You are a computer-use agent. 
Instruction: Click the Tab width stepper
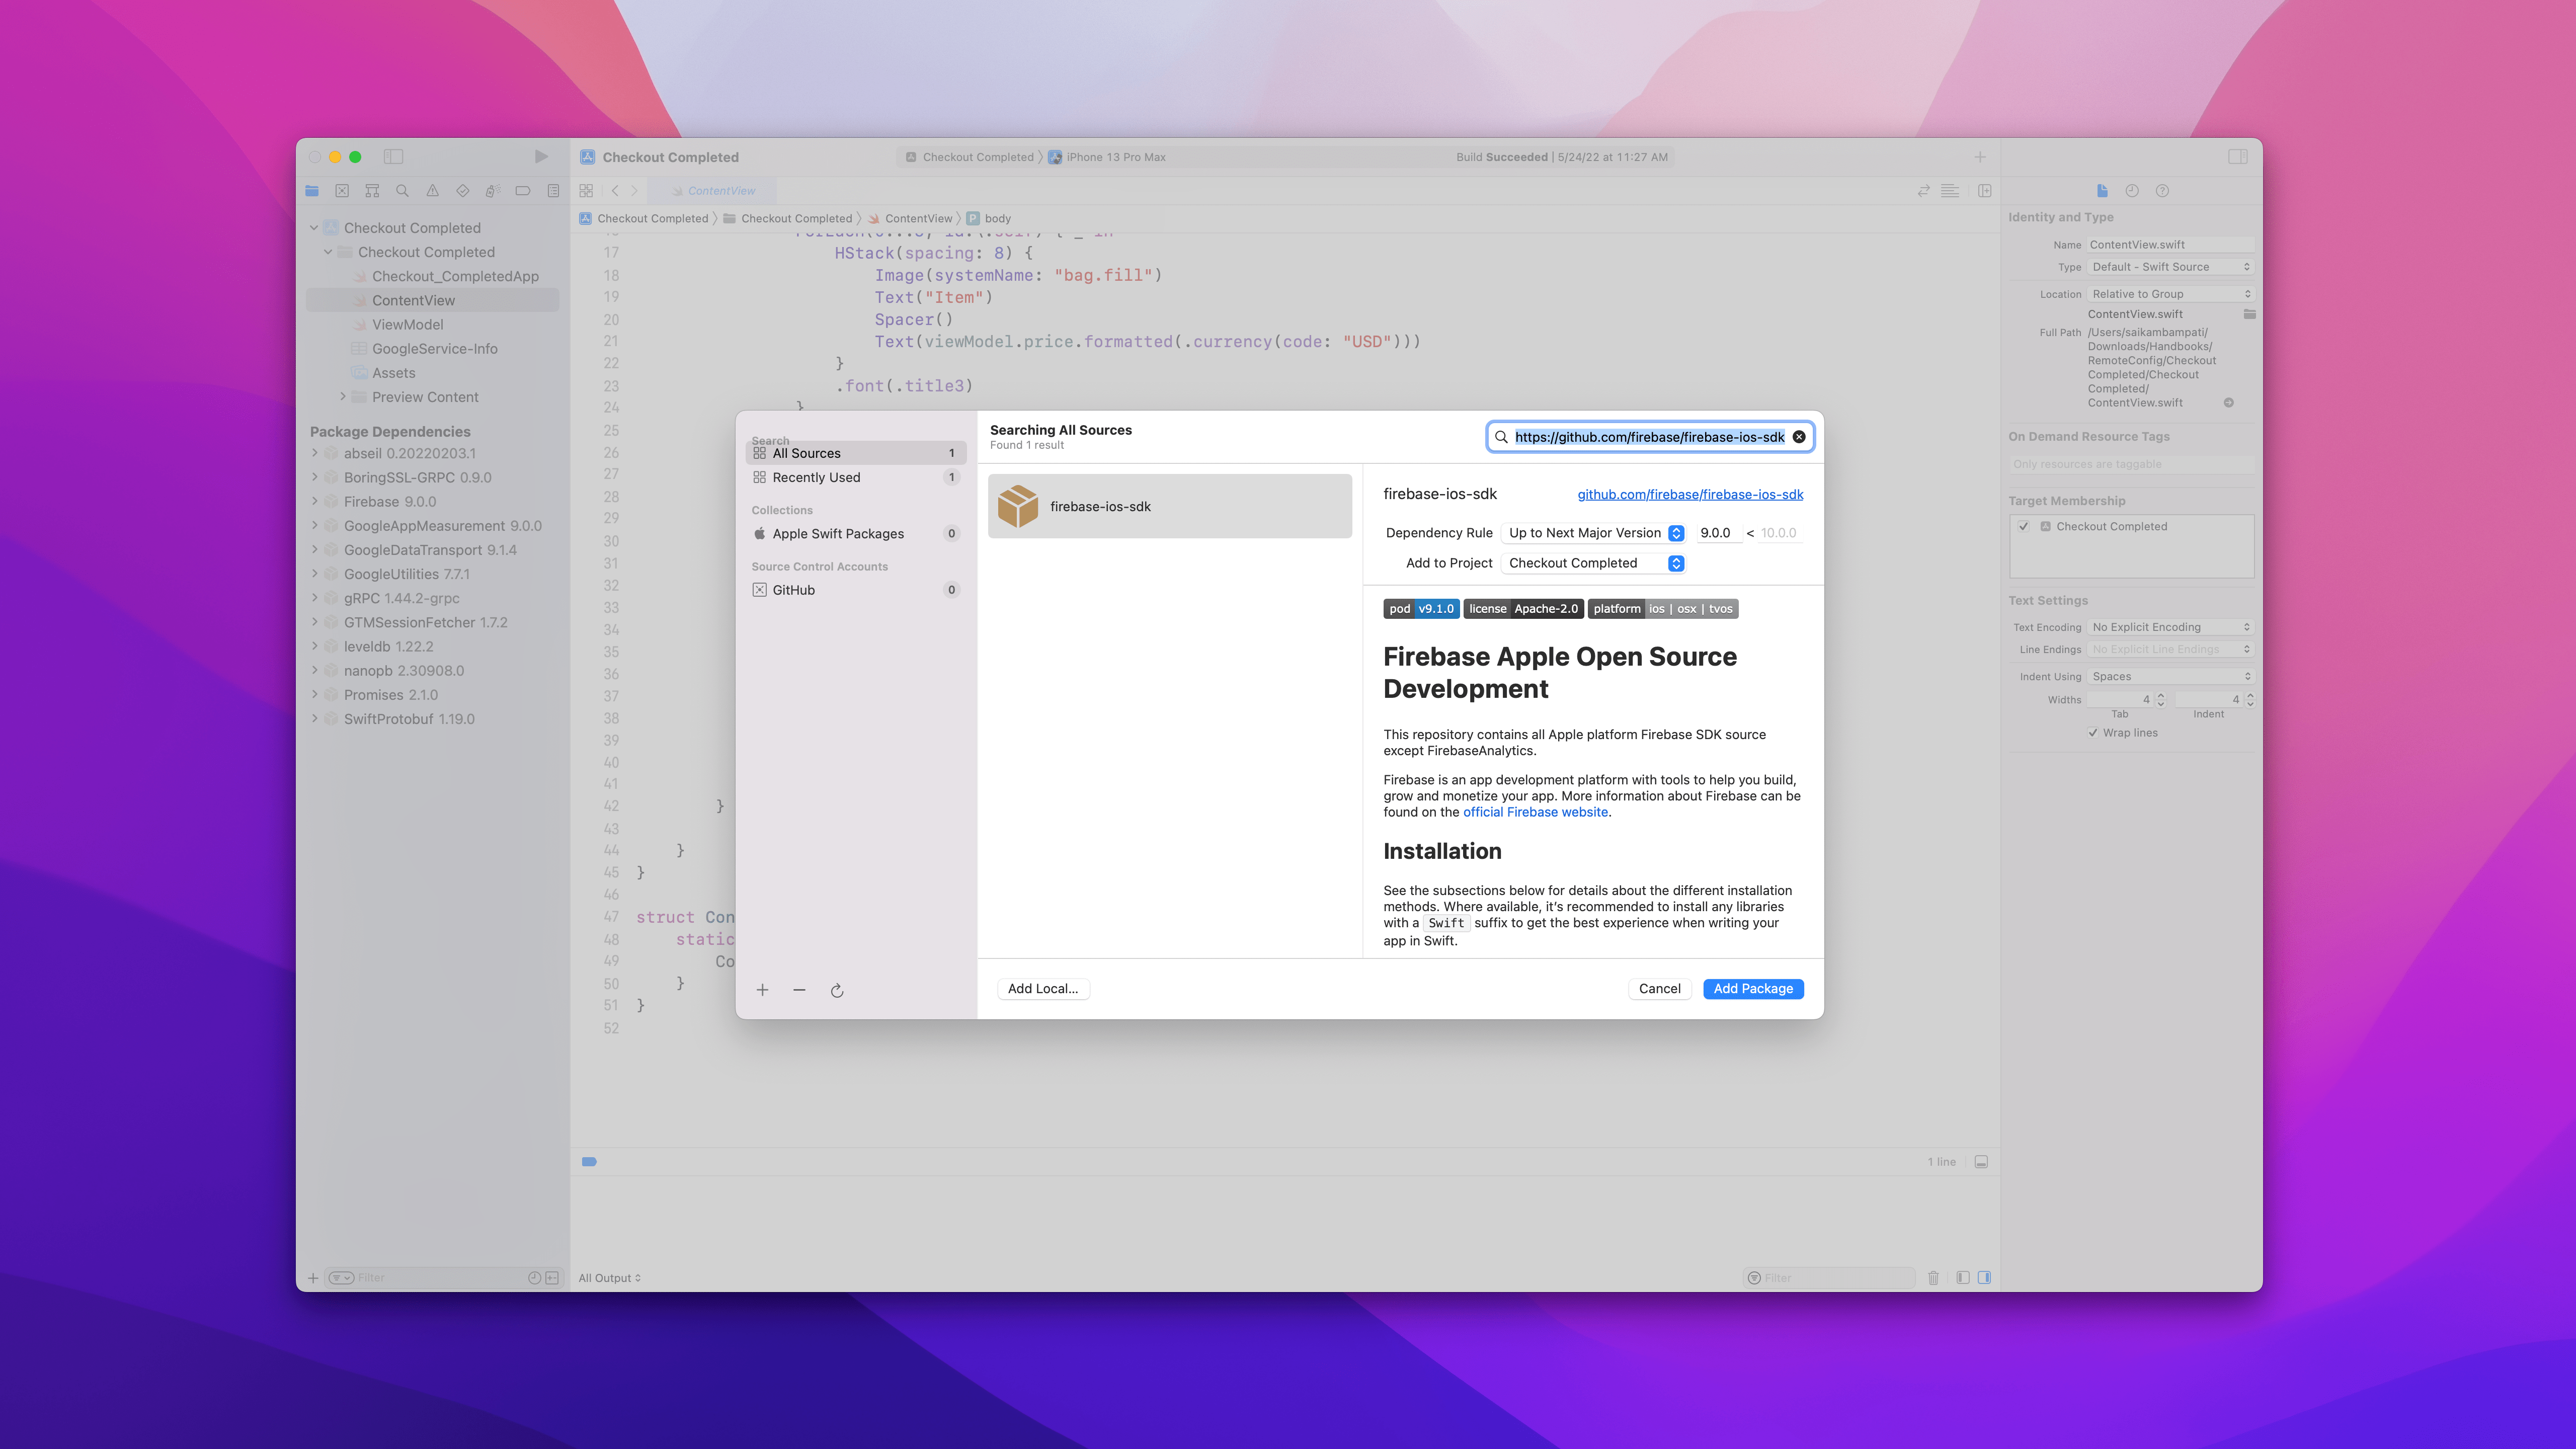pos(2161,700)
